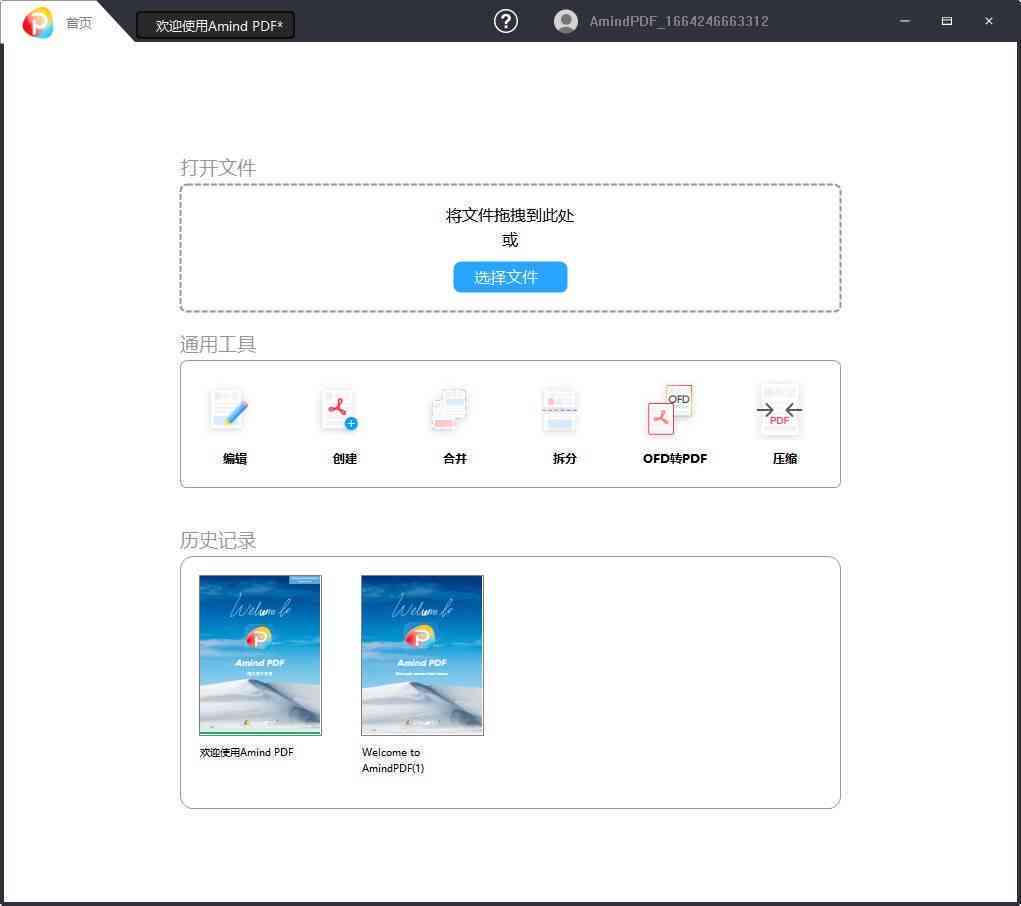Click the 欢迎使用Amind PDF file name label
Viewport: 1021px width, 906px height.
247,752
